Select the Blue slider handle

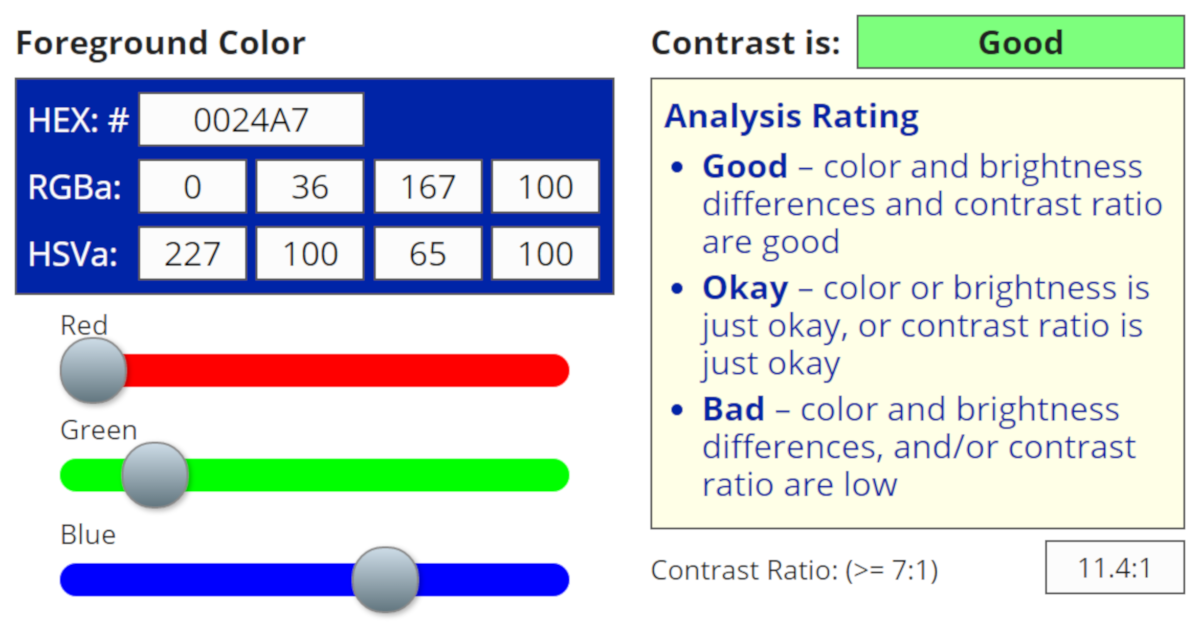coord(386,580)
